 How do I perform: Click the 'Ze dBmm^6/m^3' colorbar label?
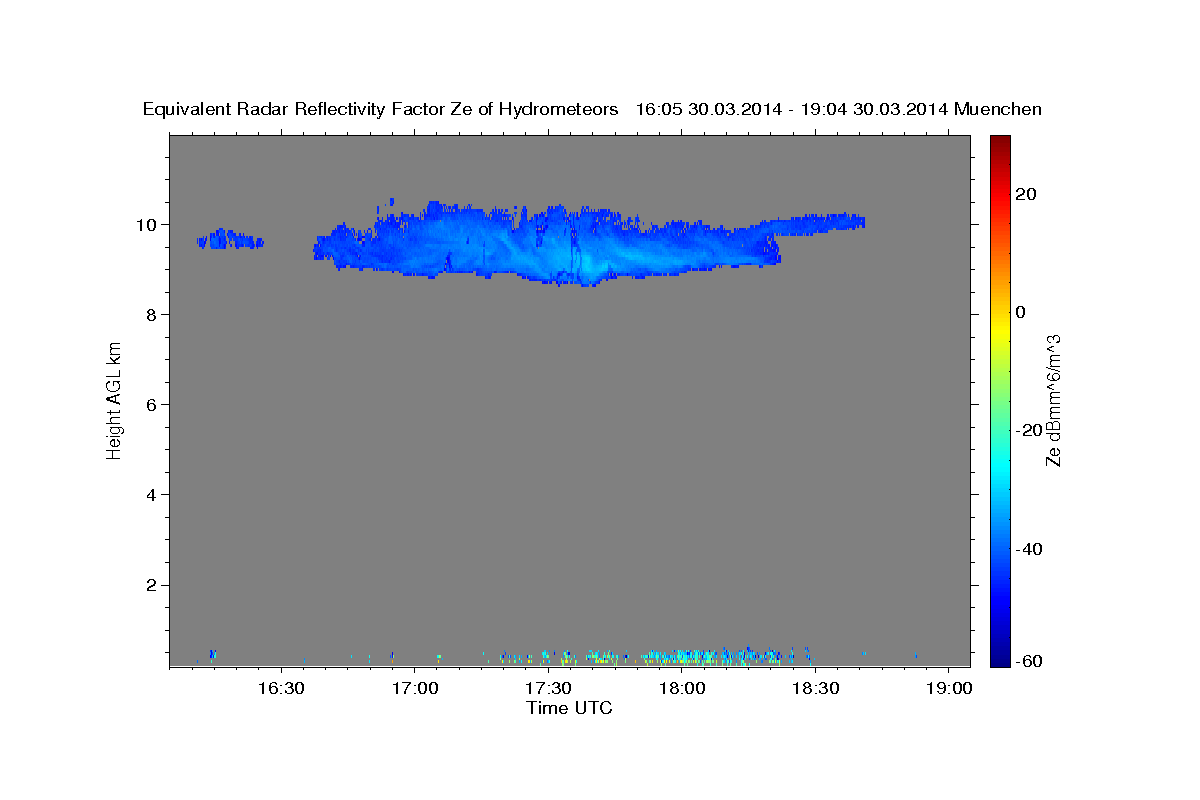coord(1053,400)
